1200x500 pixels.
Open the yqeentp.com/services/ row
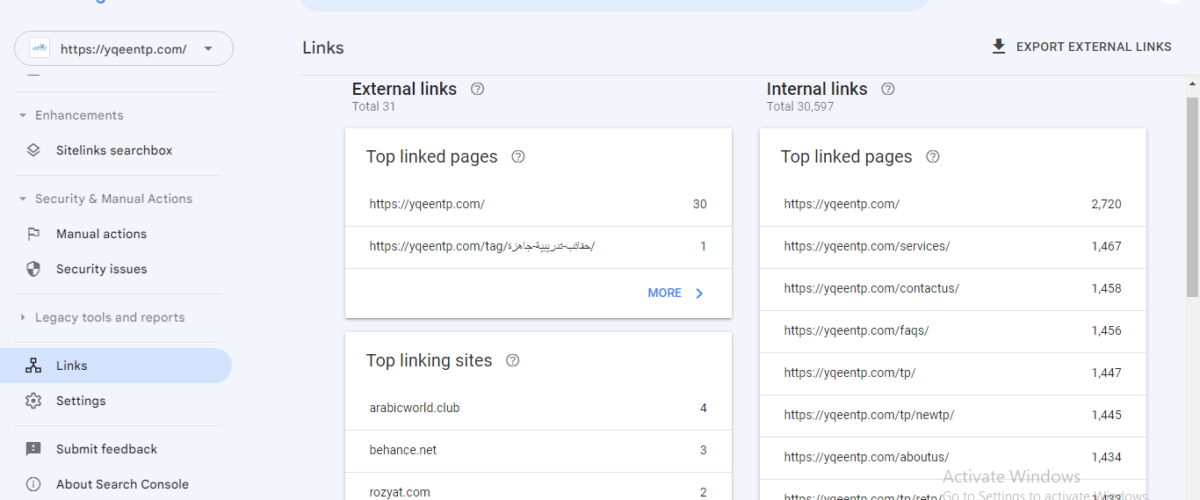(x=953, y=246)
